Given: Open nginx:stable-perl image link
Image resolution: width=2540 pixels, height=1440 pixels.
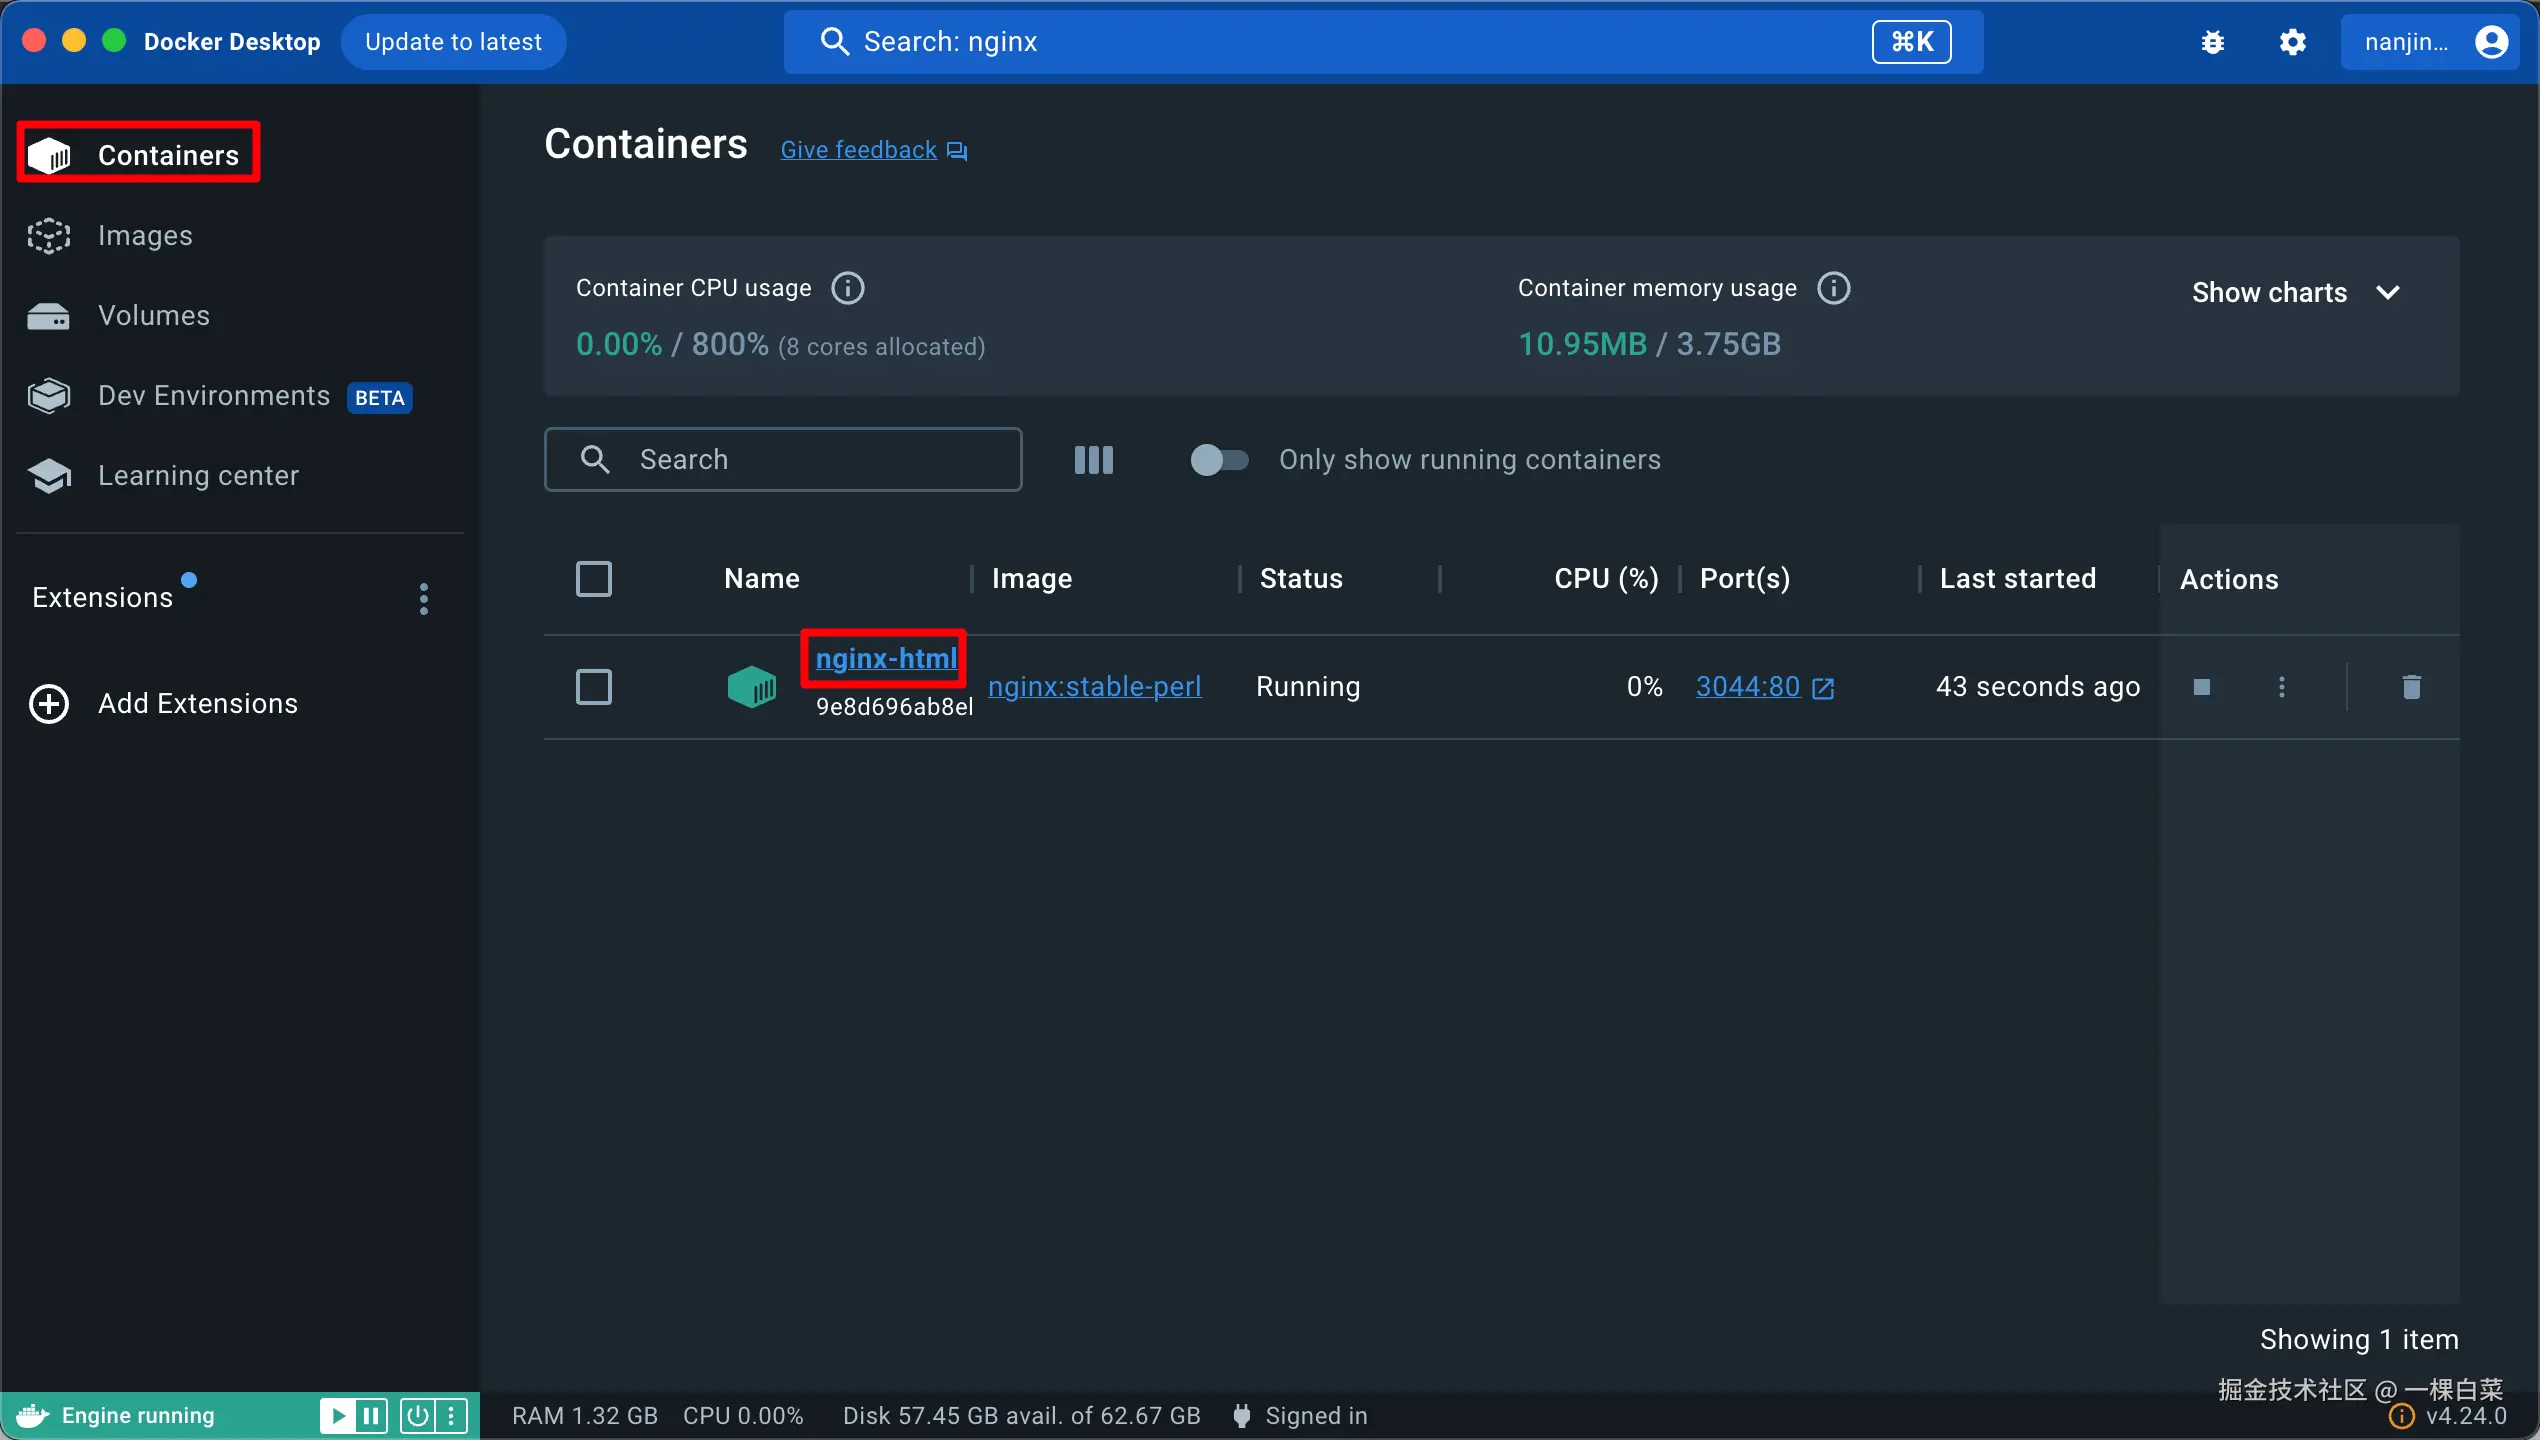Looking at the screenshot, I should (1094, 687).
